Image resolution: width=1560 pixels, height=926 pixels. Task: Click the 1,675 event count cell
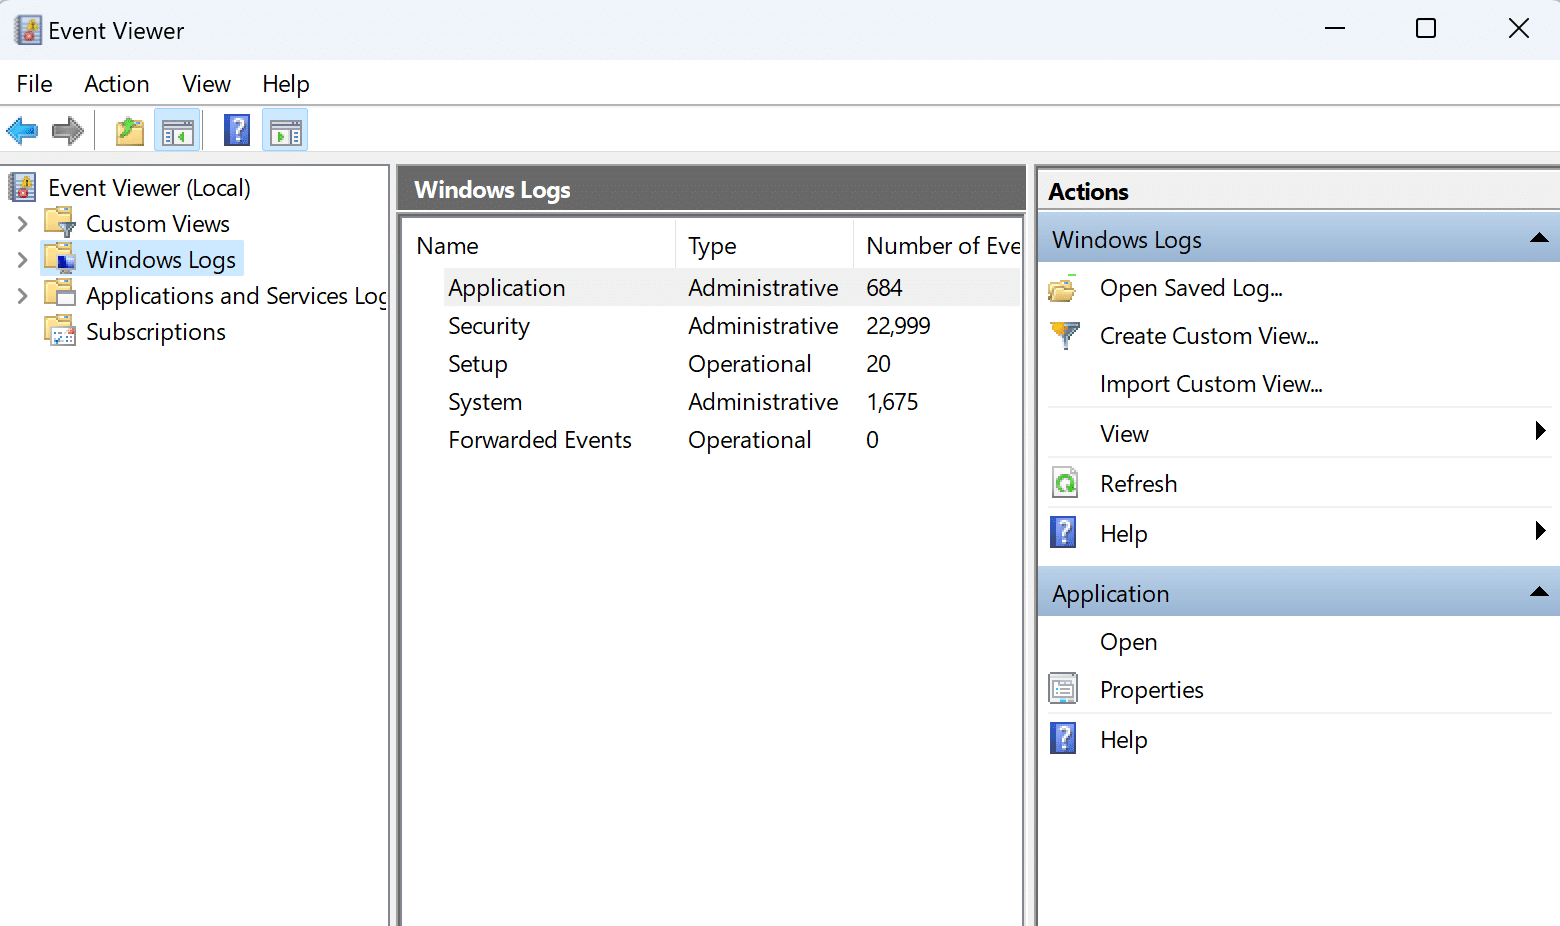click(x=891, y=402)
